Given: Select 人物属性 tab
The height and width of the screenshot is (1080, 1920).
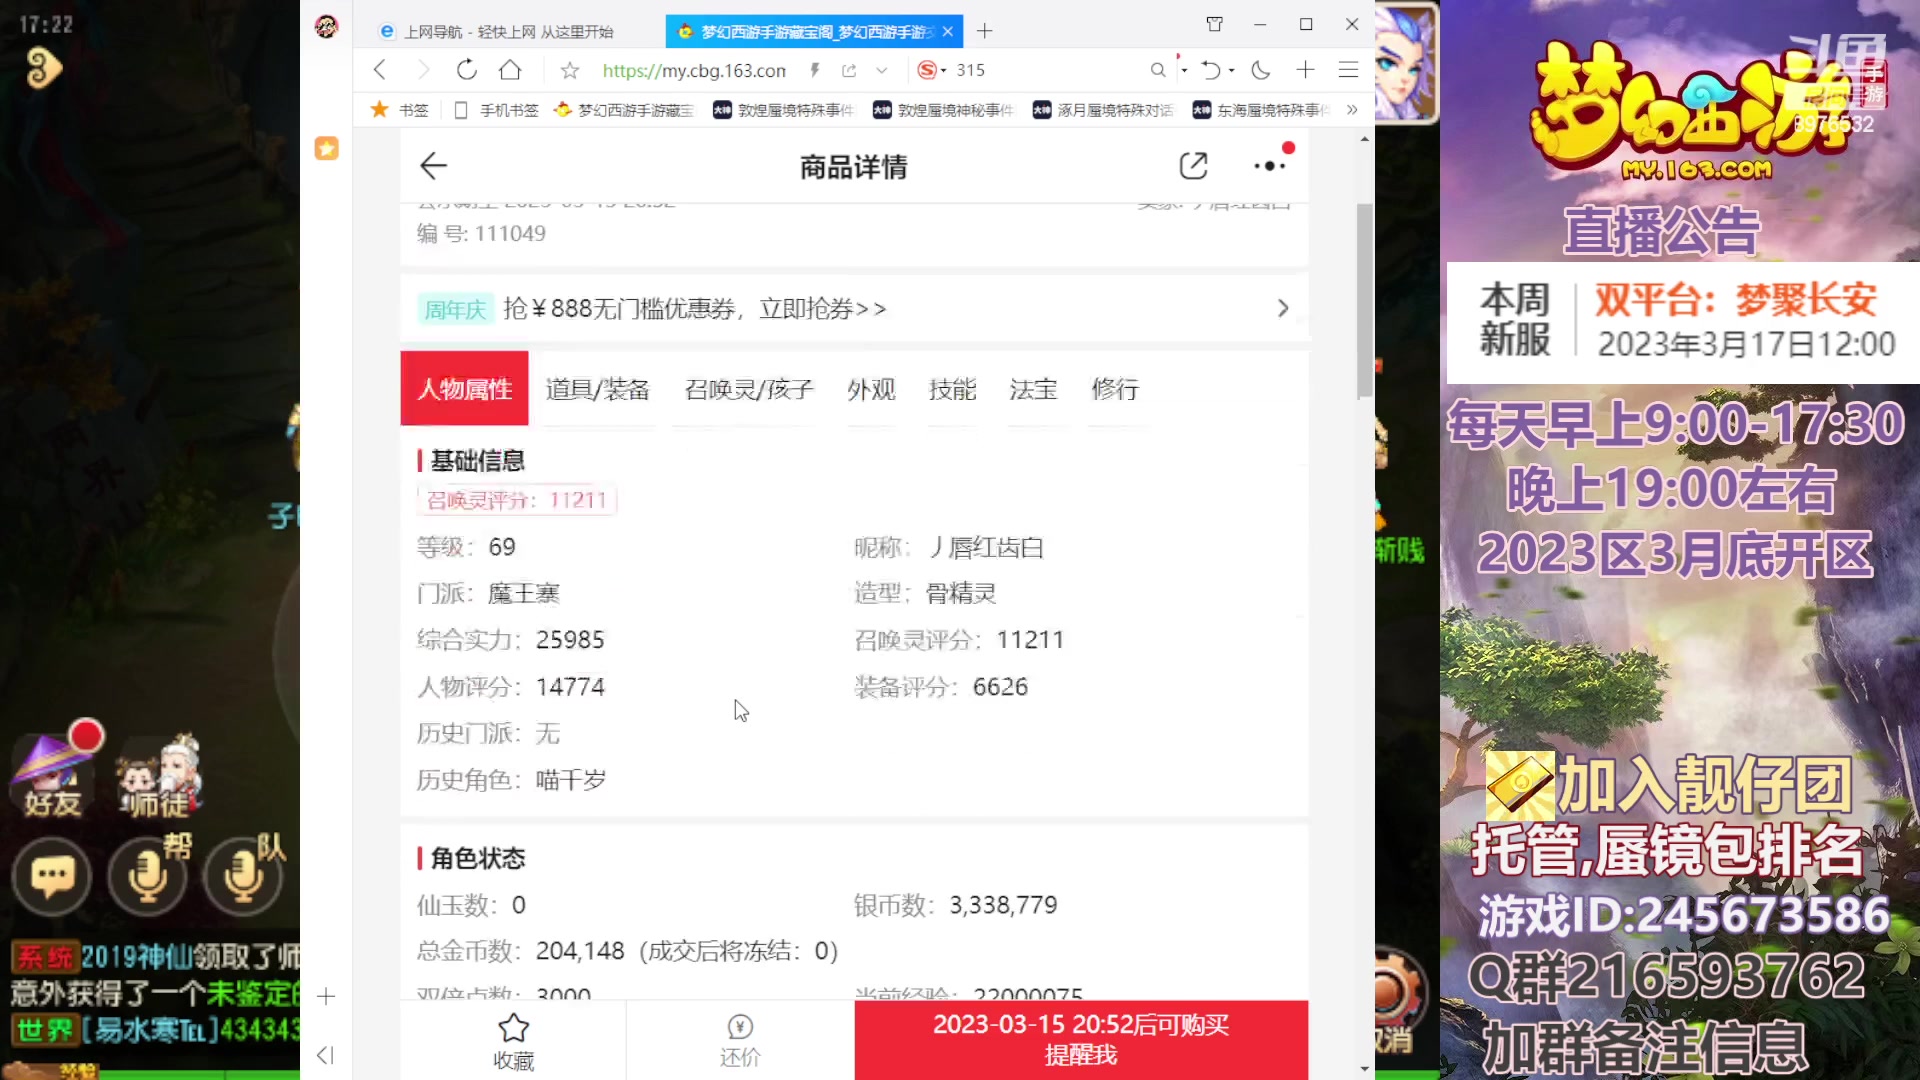Looking at the screenshot, I should pos(464,388).
